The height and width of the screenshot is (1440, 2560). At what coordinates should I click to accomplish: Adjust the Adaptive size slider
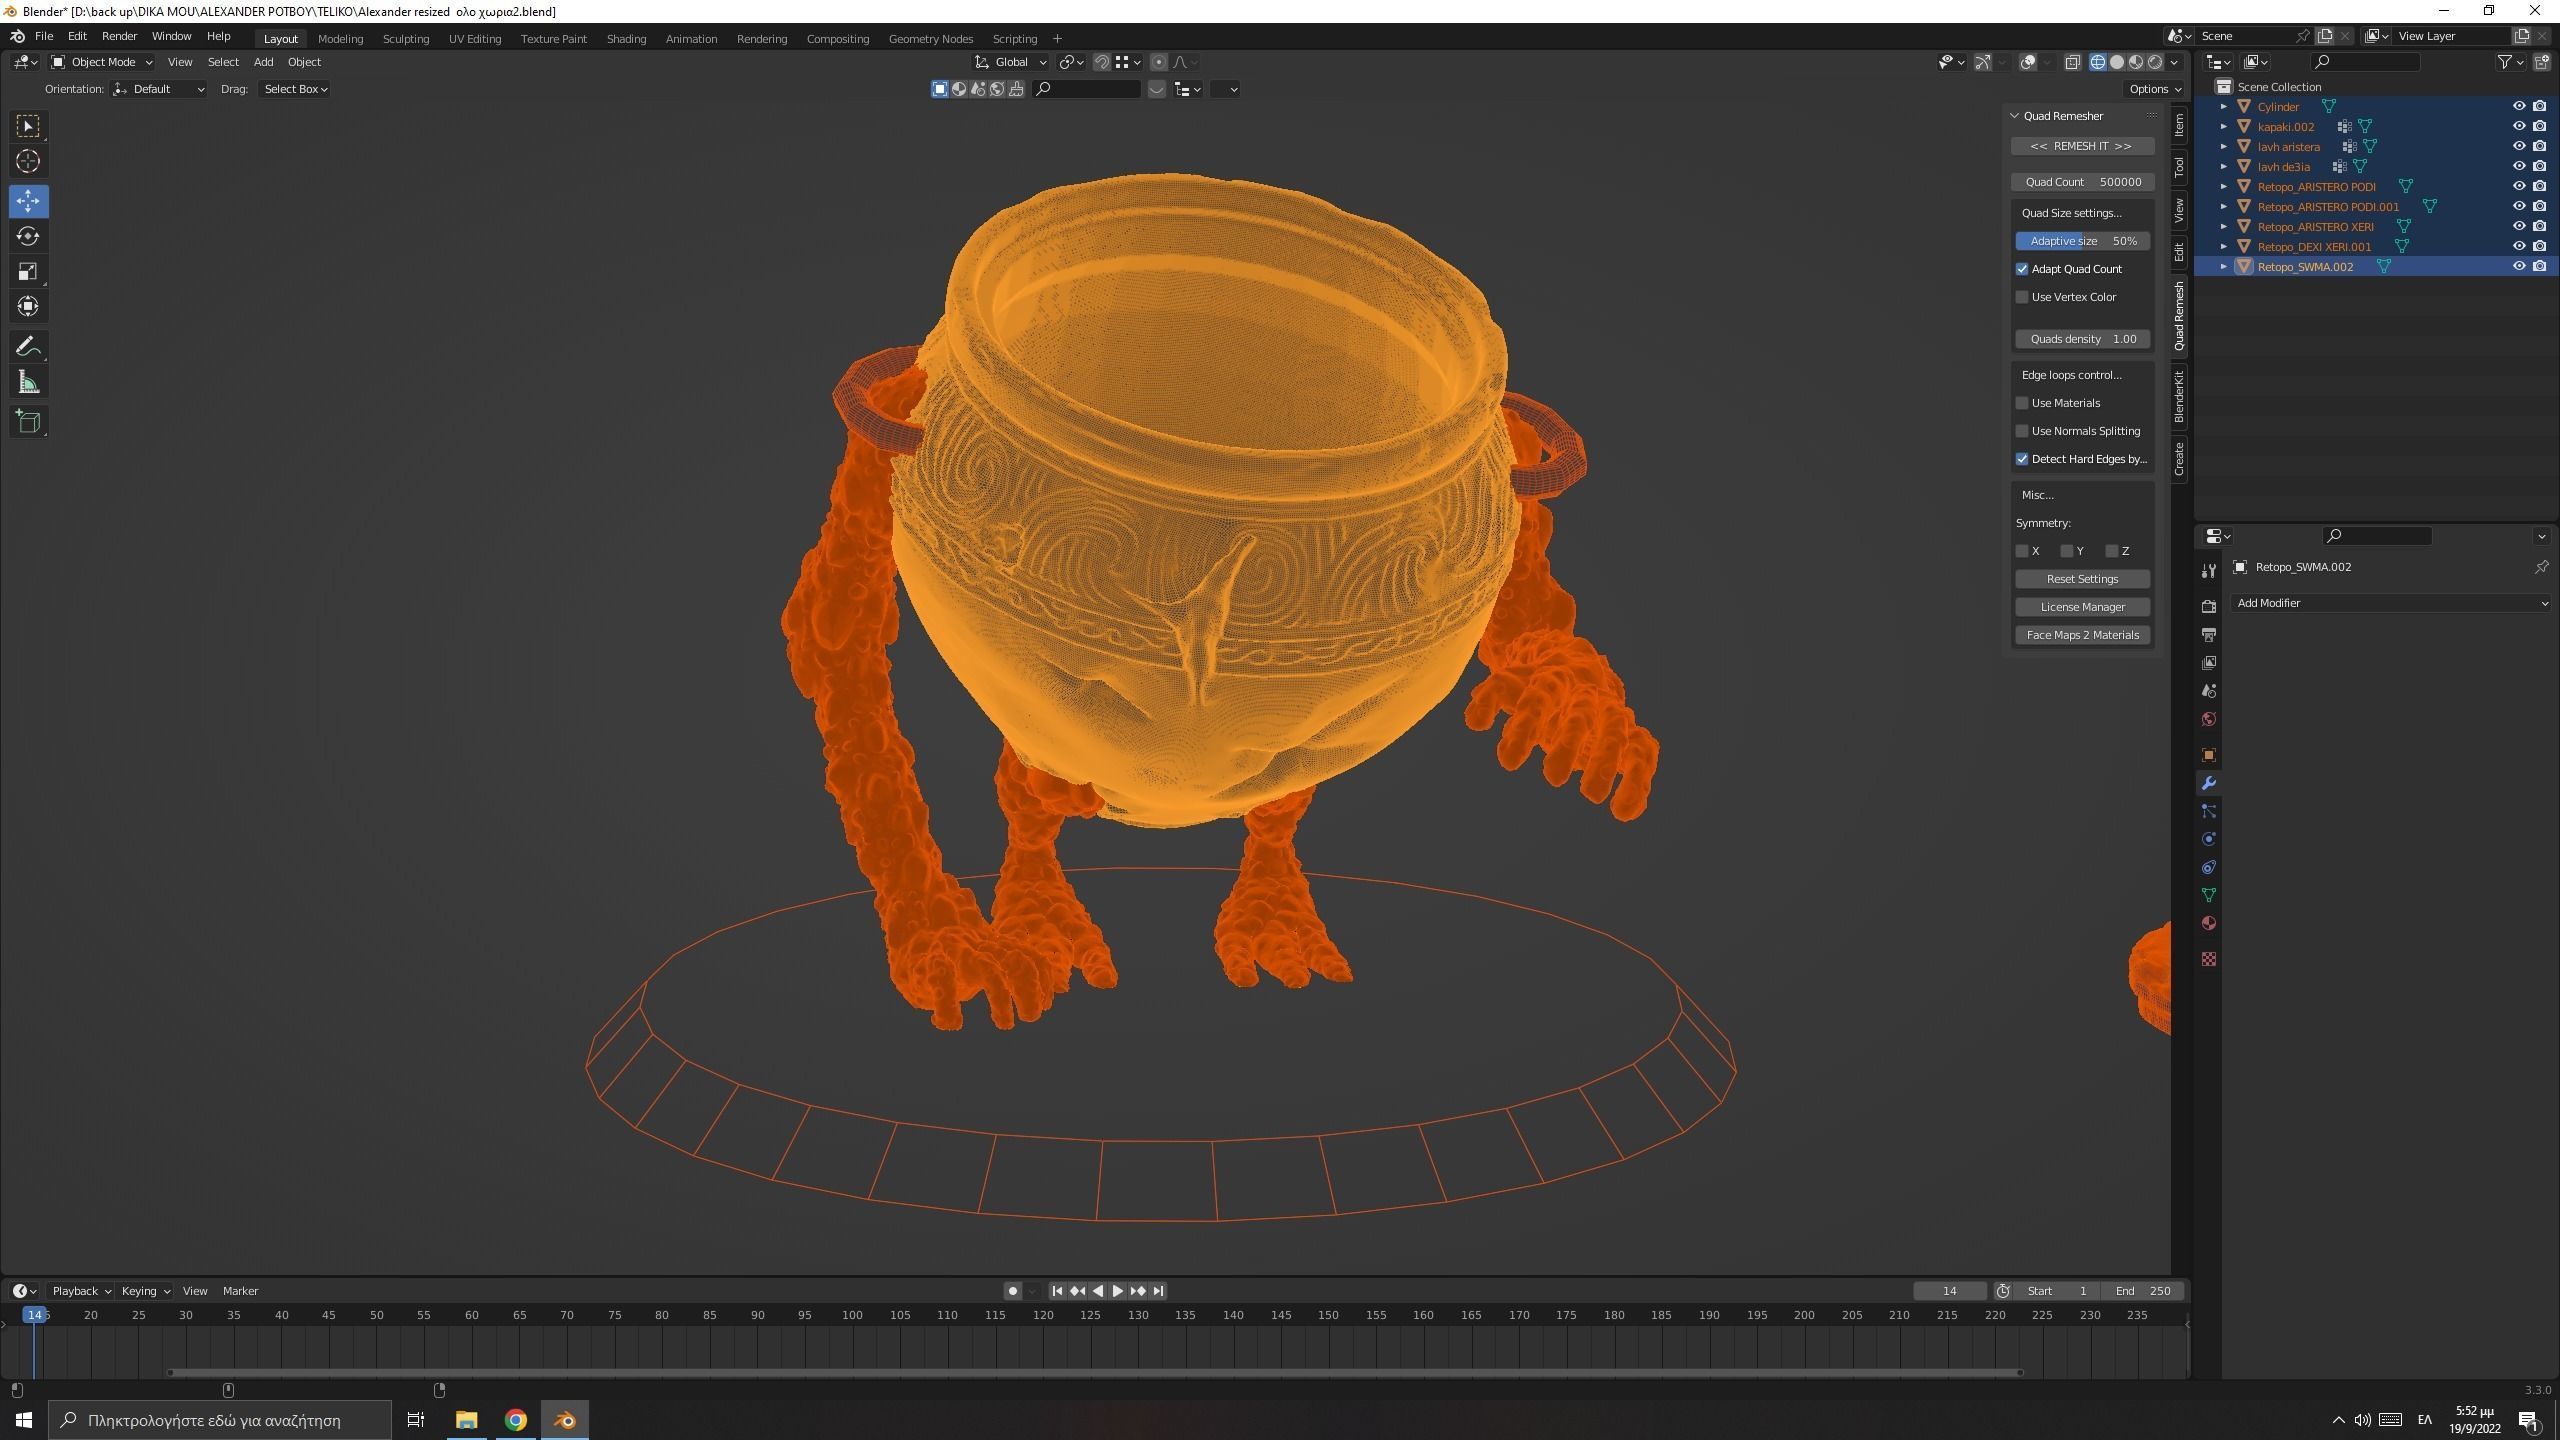point(2082,240)
